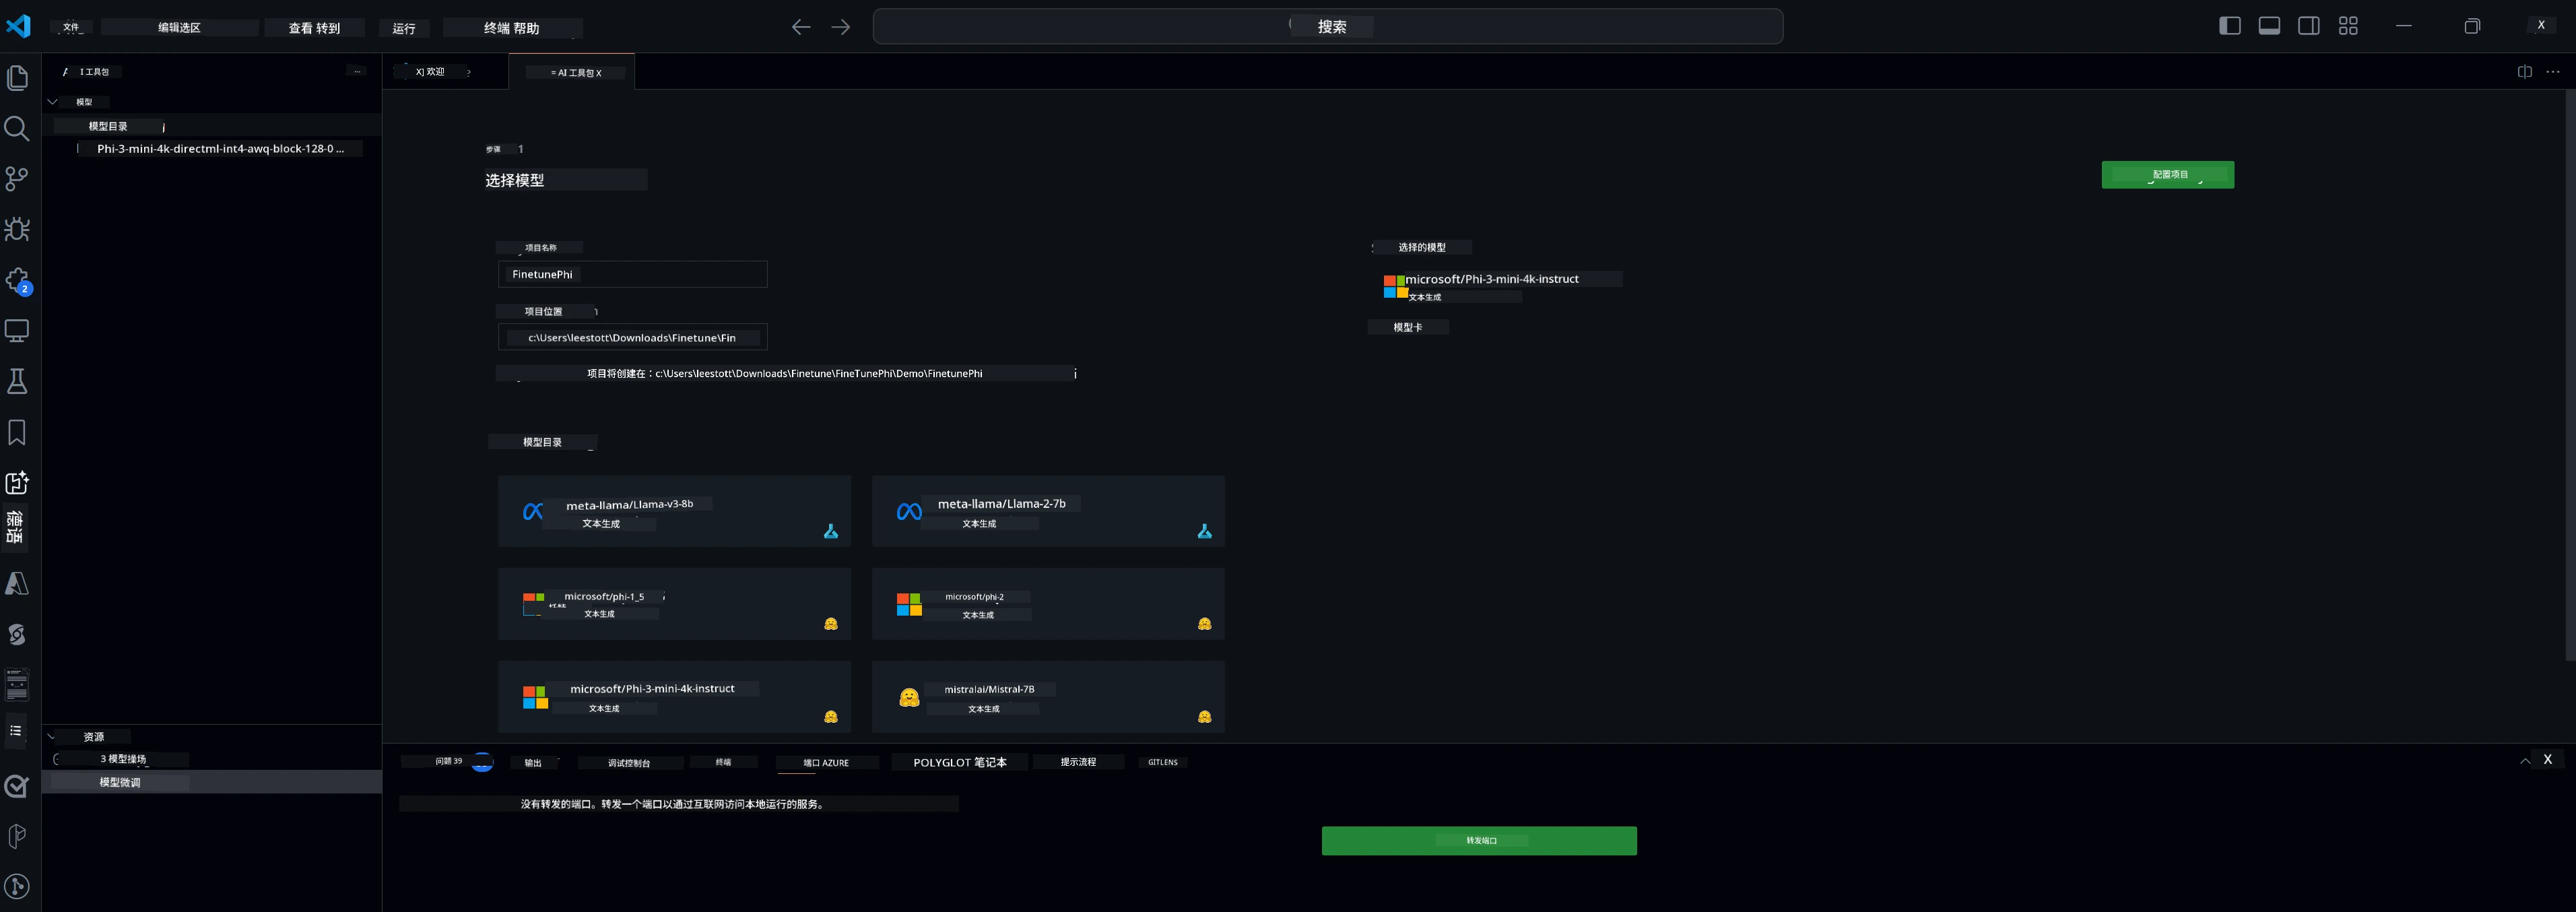Select the meta-llama/Llama-2-7b model card
The width and height of the screenshot is (2576, 912).
tap(1048, 511)
